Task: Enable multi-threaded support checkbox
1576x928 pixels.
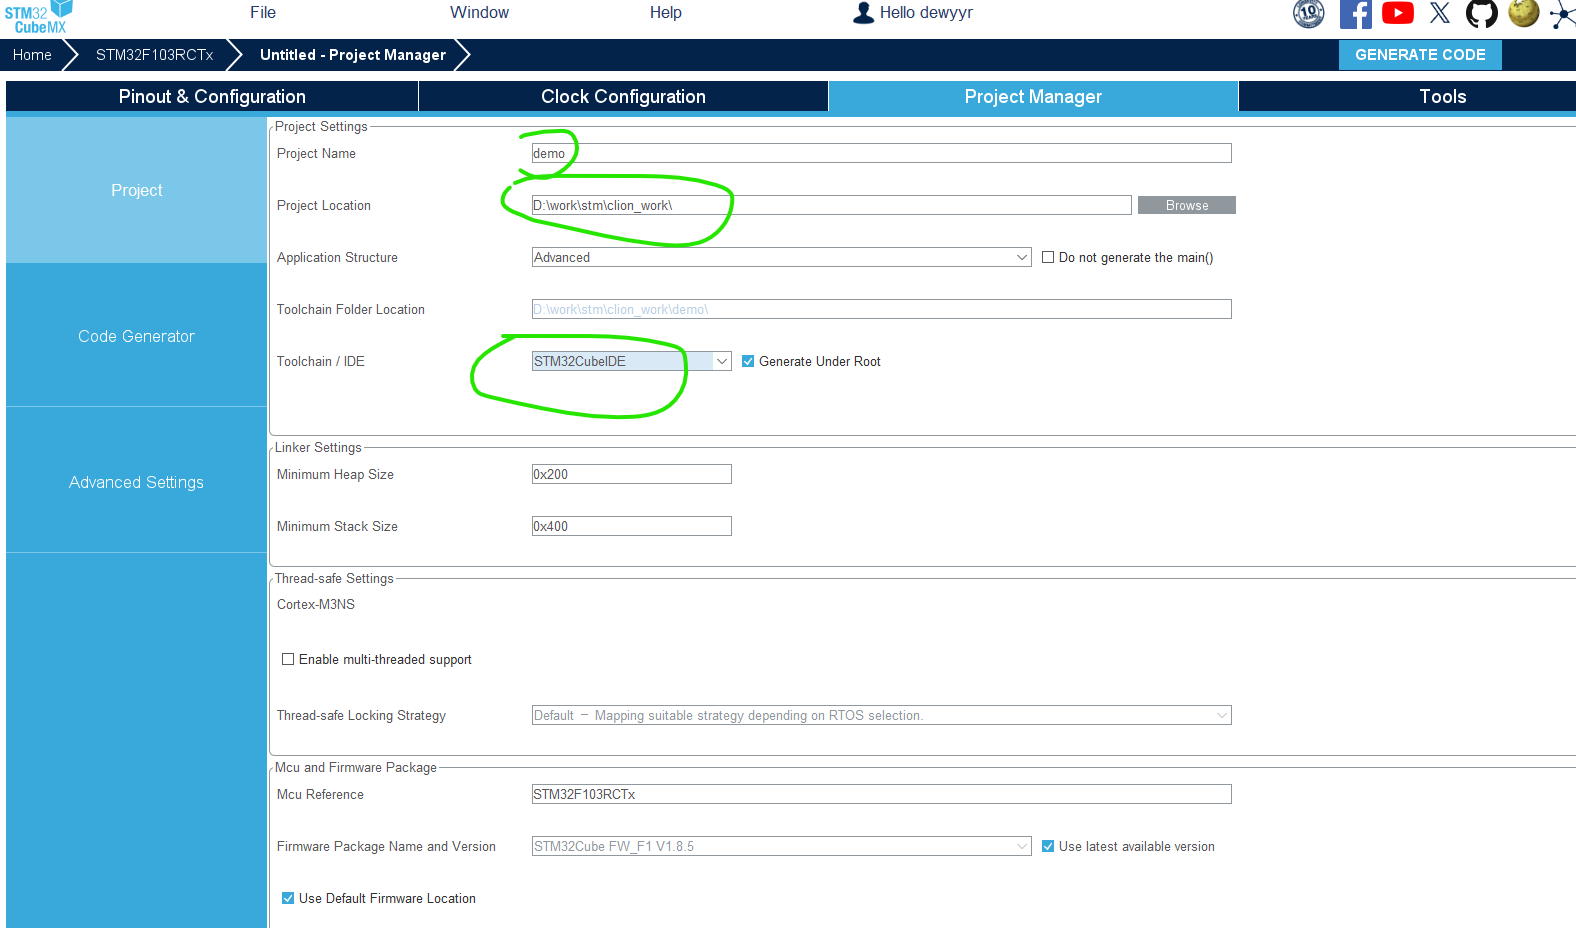Action: point(288,659)
